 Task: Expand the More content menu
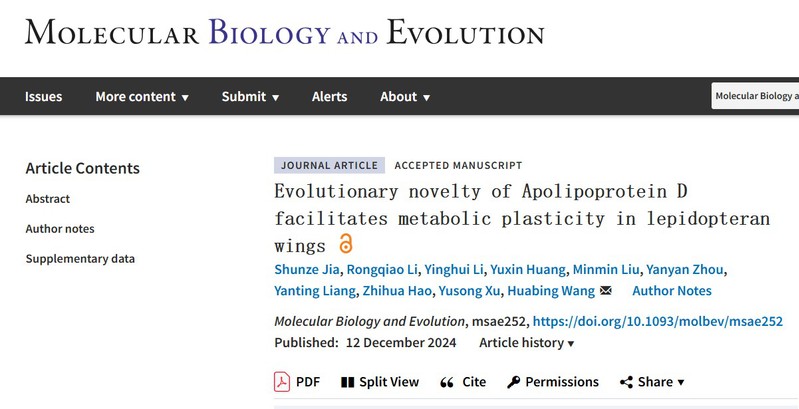coord(142,97)
